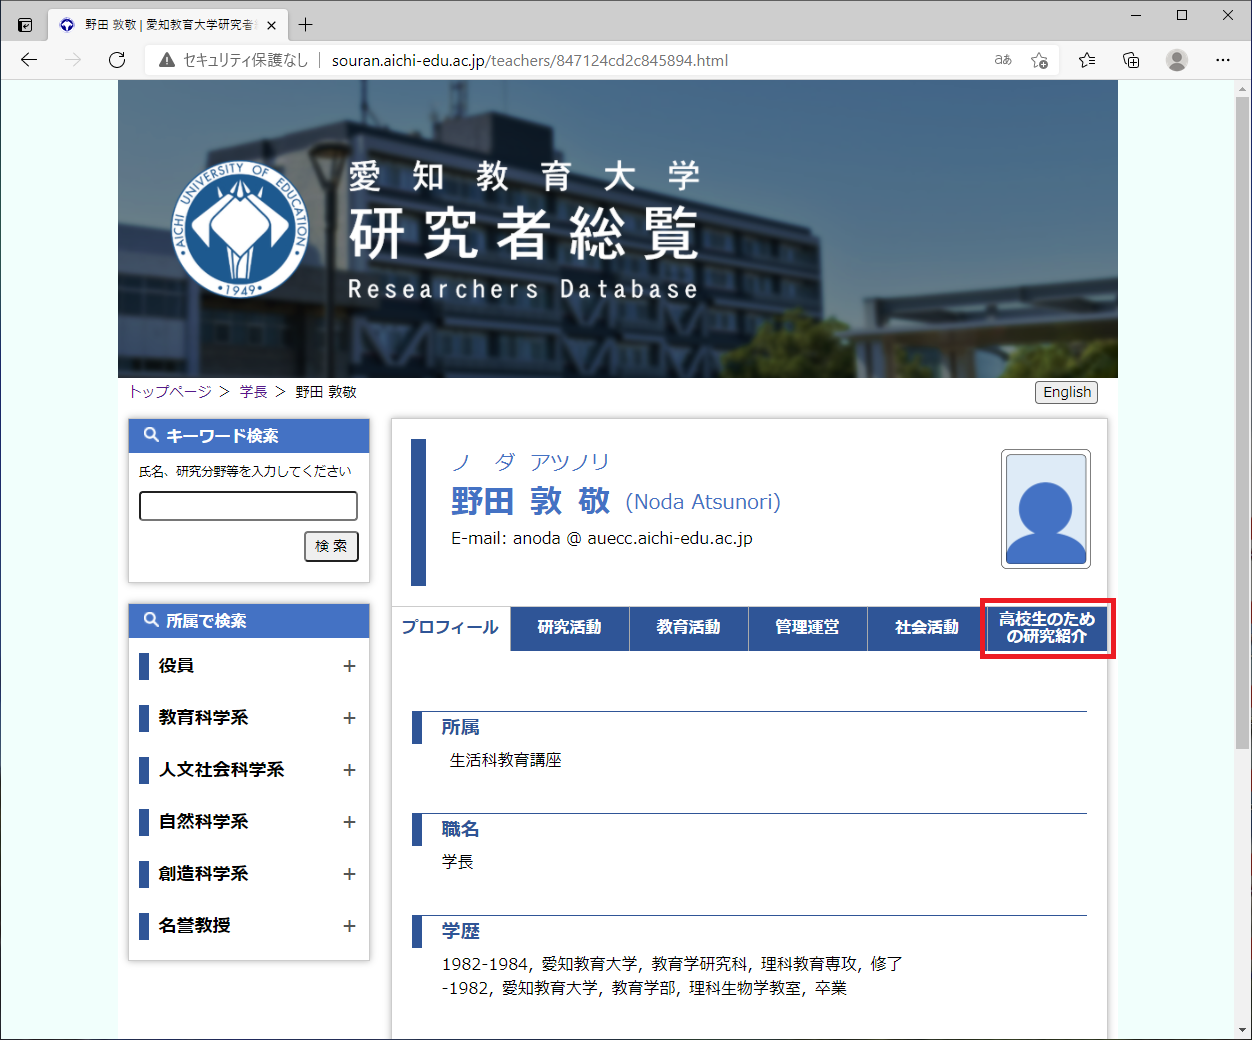Close the 野田 敦敬 browser tab
The width and height of the screenshot is (1252, 1040).
[x=271, y=25]
